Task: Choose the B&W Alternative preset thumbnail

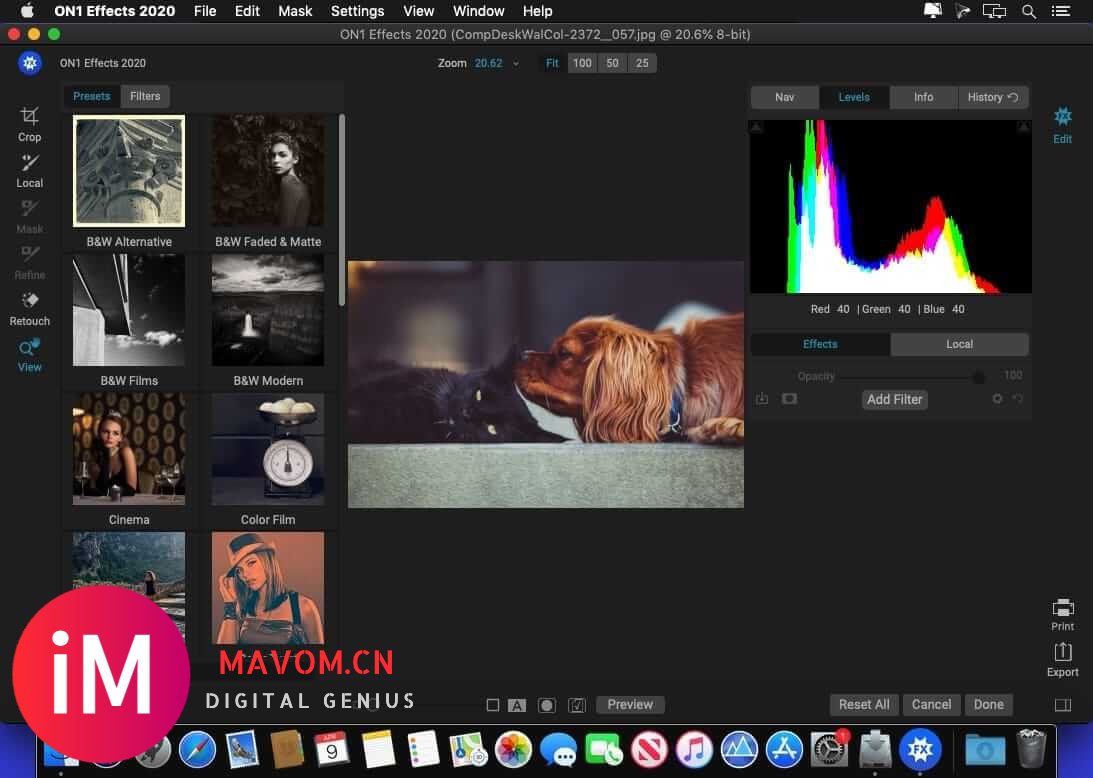Action: point(129,171)
